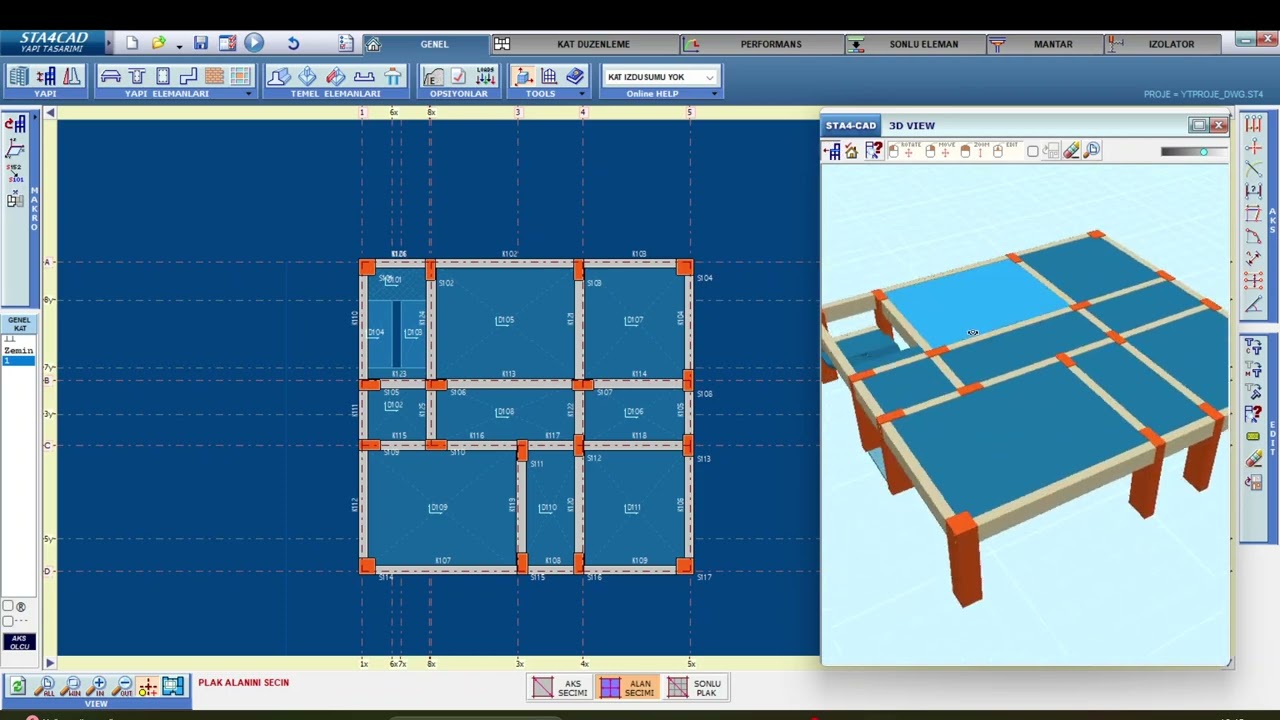Adjust the 3D View brightness slider
1280x720 pixels.
pos(1194,152)
